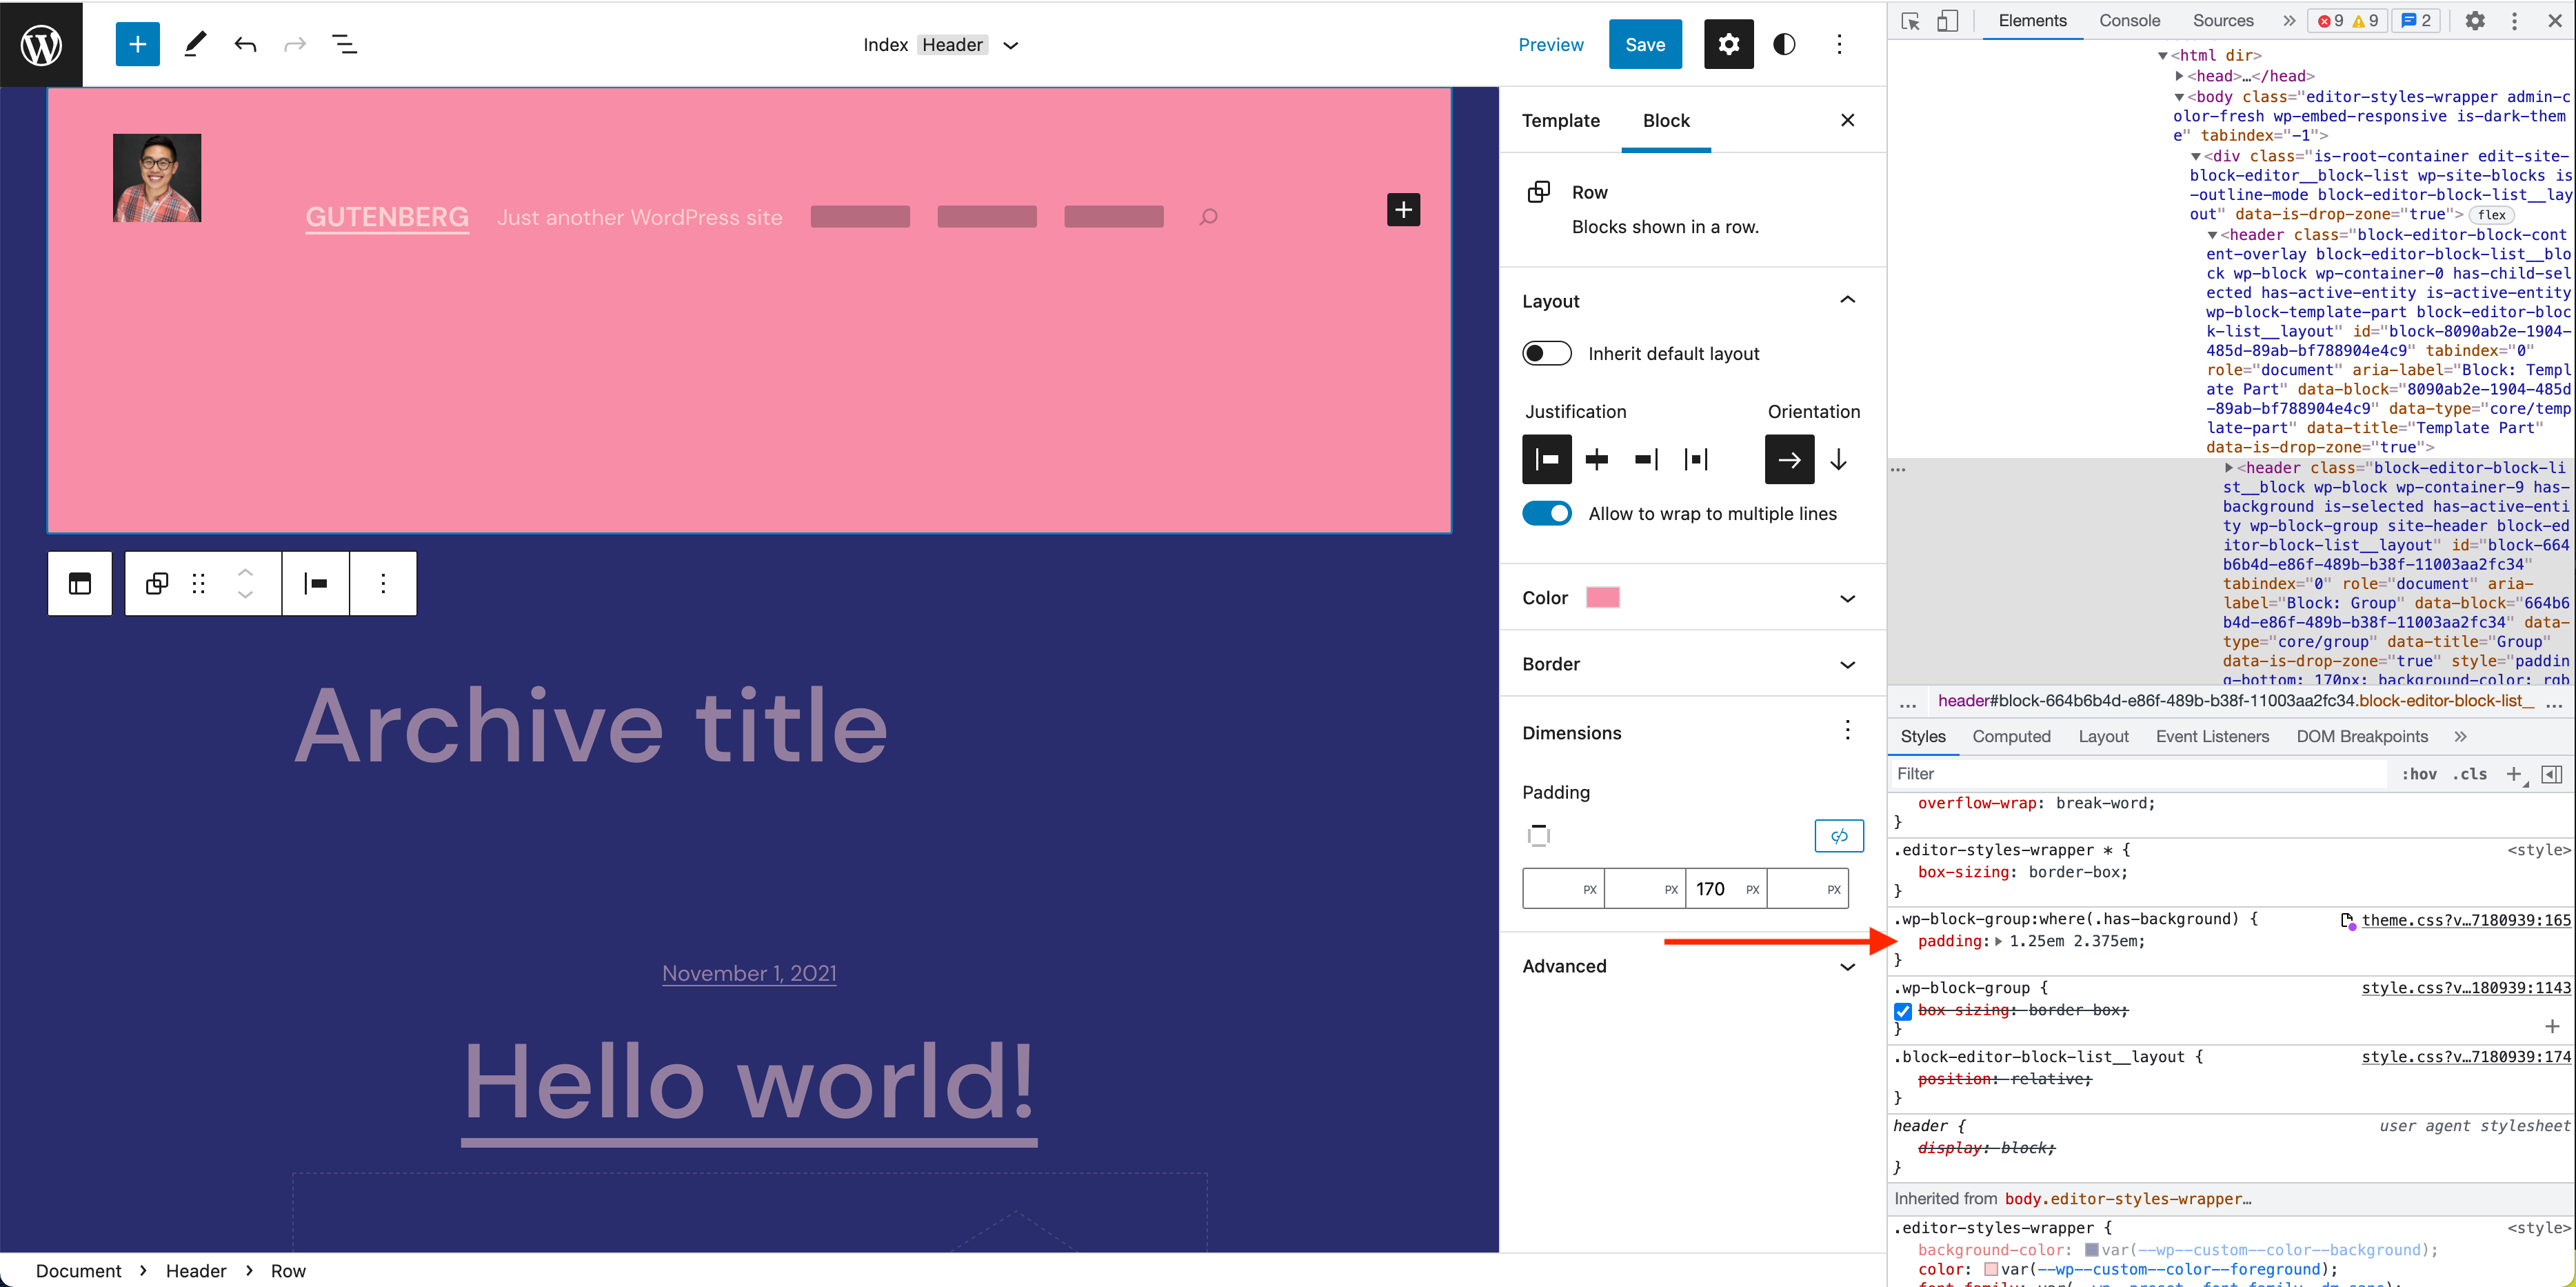Click the Save button
2576x1287 pixels.
(1645, 44)
